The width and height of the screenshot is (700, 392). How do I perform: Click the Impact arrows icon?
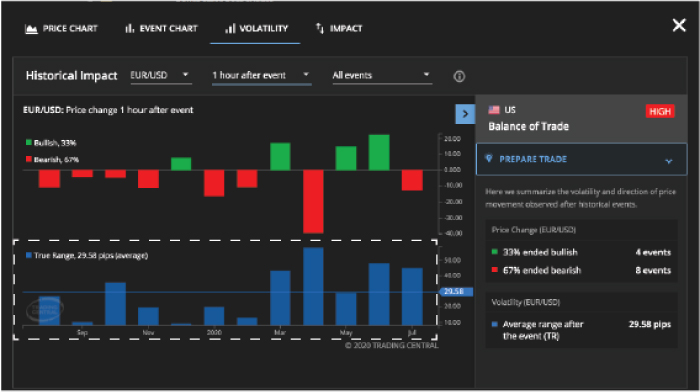click(320, 28)
